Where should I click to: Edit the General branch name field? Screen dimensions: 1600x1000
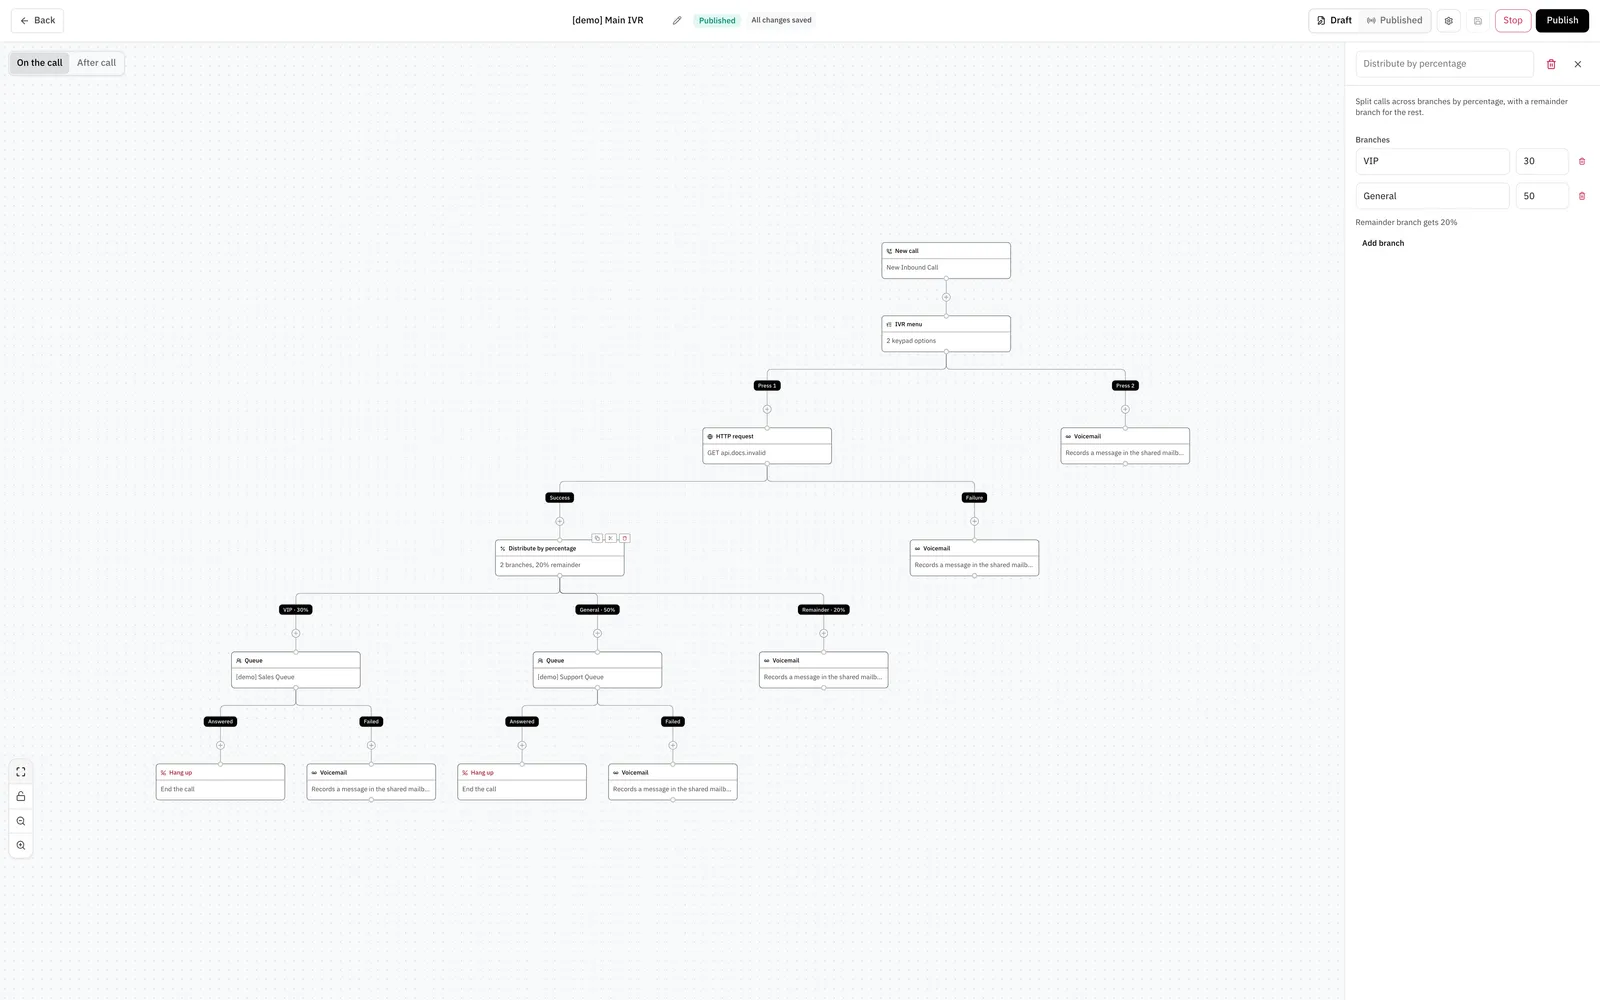pyautogui.click(x=1432, y=196)
